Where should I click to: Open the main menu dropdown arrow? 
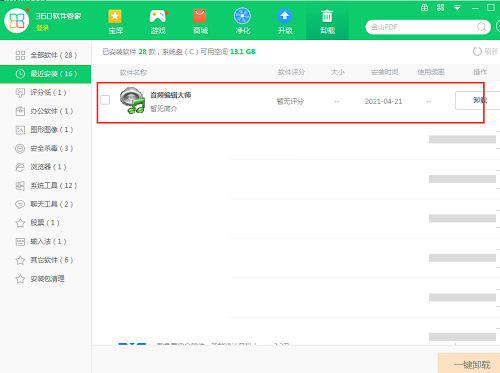coord(457,8)
